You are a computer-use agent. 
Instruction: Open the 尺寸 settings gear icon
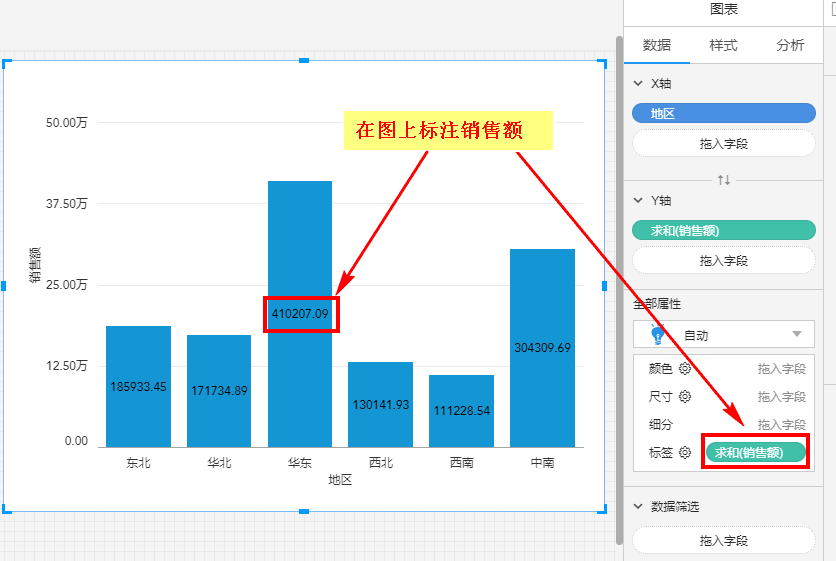click(685, 396)
